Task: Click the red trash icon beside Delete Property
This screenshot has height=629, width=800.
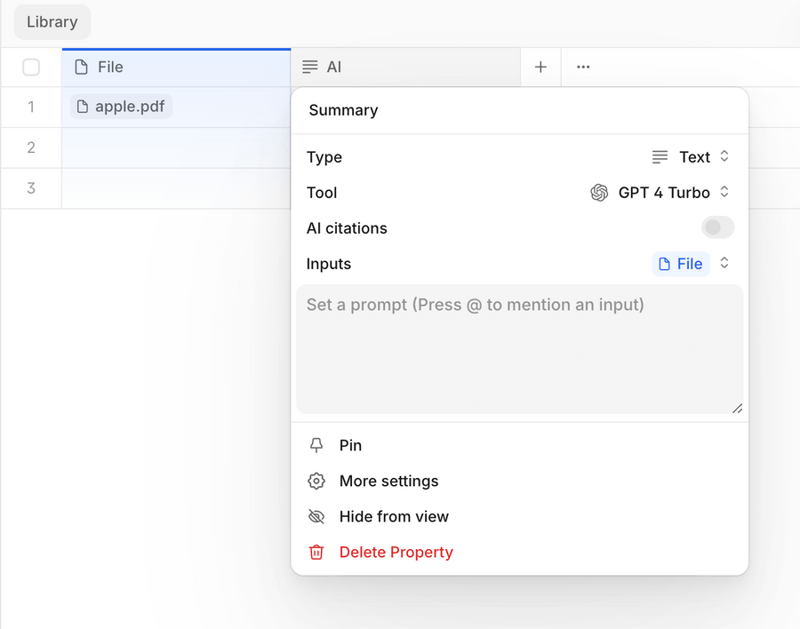Action: [x=316, y=552]
